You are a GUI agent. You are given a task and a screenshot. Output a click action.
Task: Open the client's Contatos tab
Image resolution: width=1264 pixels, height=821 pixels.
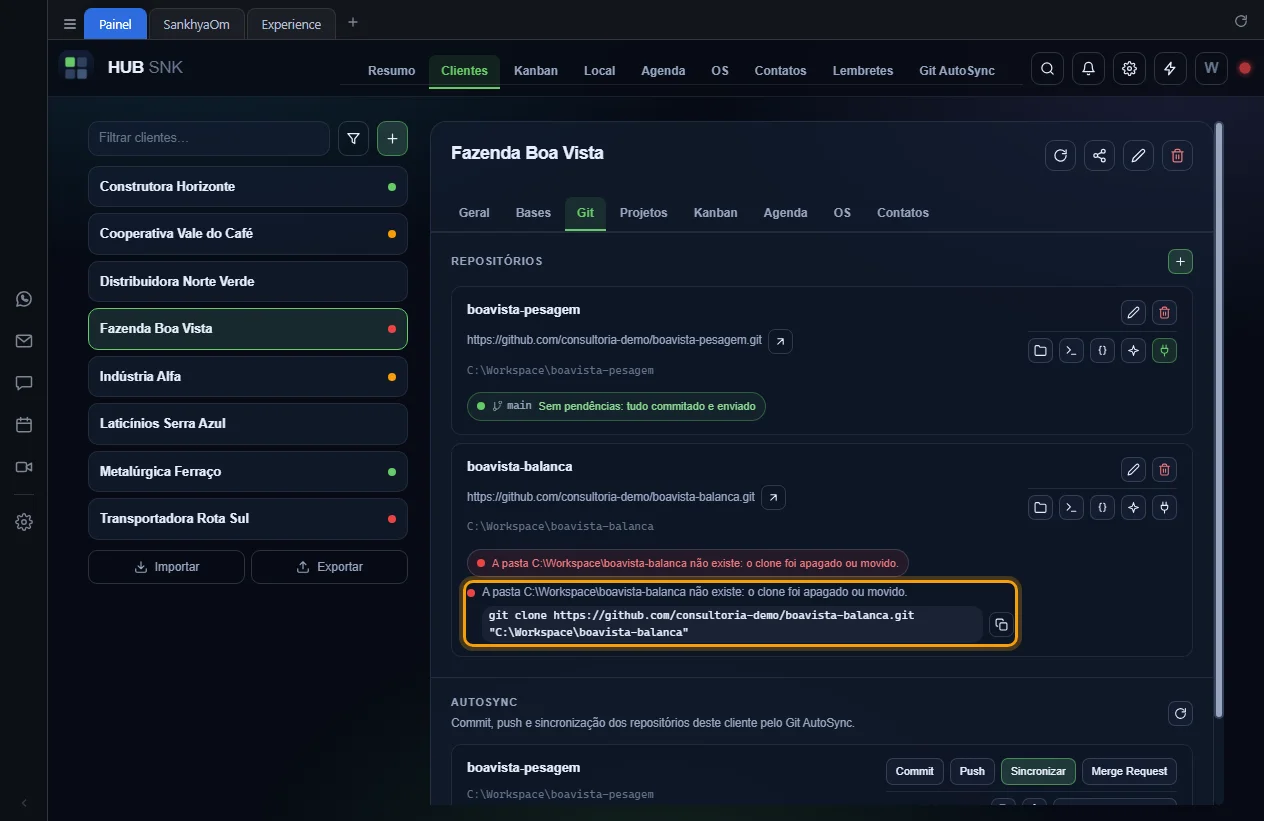point(903,213)
